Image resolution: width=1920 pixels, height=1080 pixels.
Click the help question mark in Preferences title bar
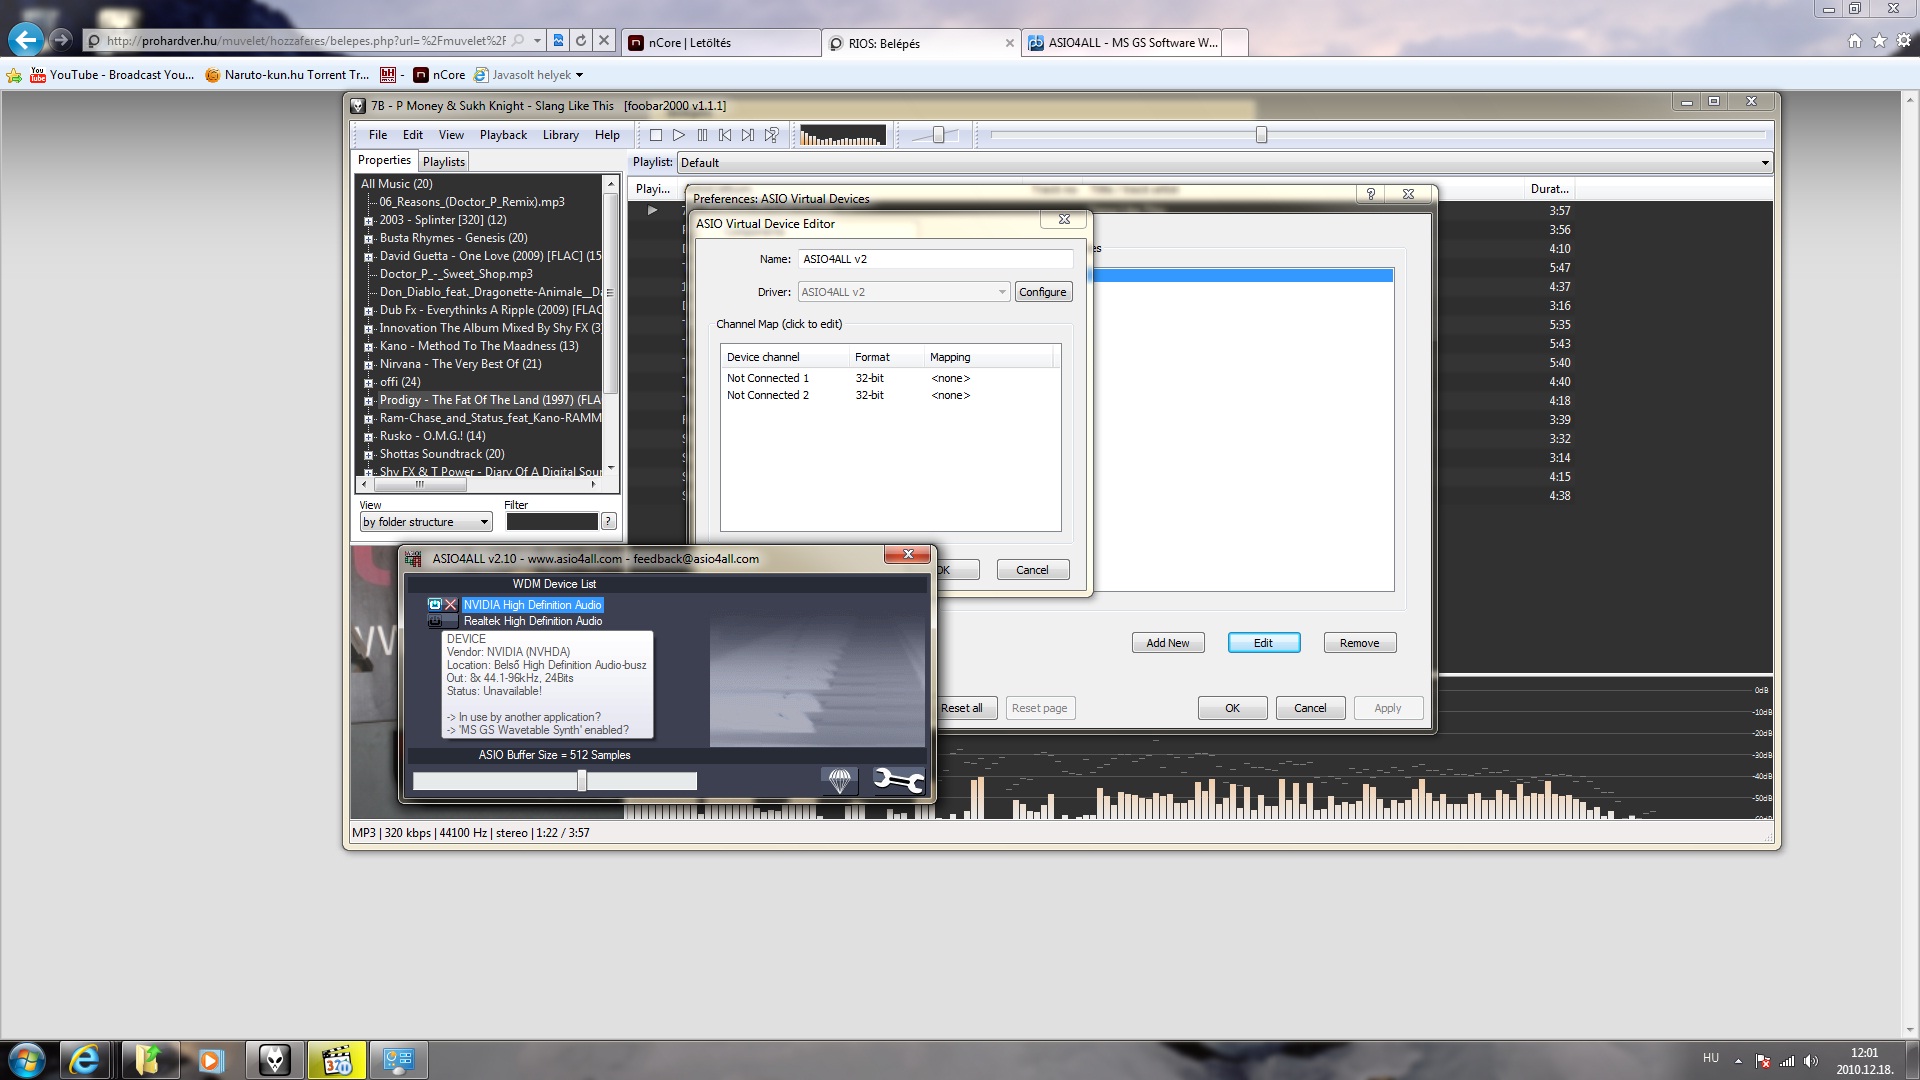[x=1371, y=194]
